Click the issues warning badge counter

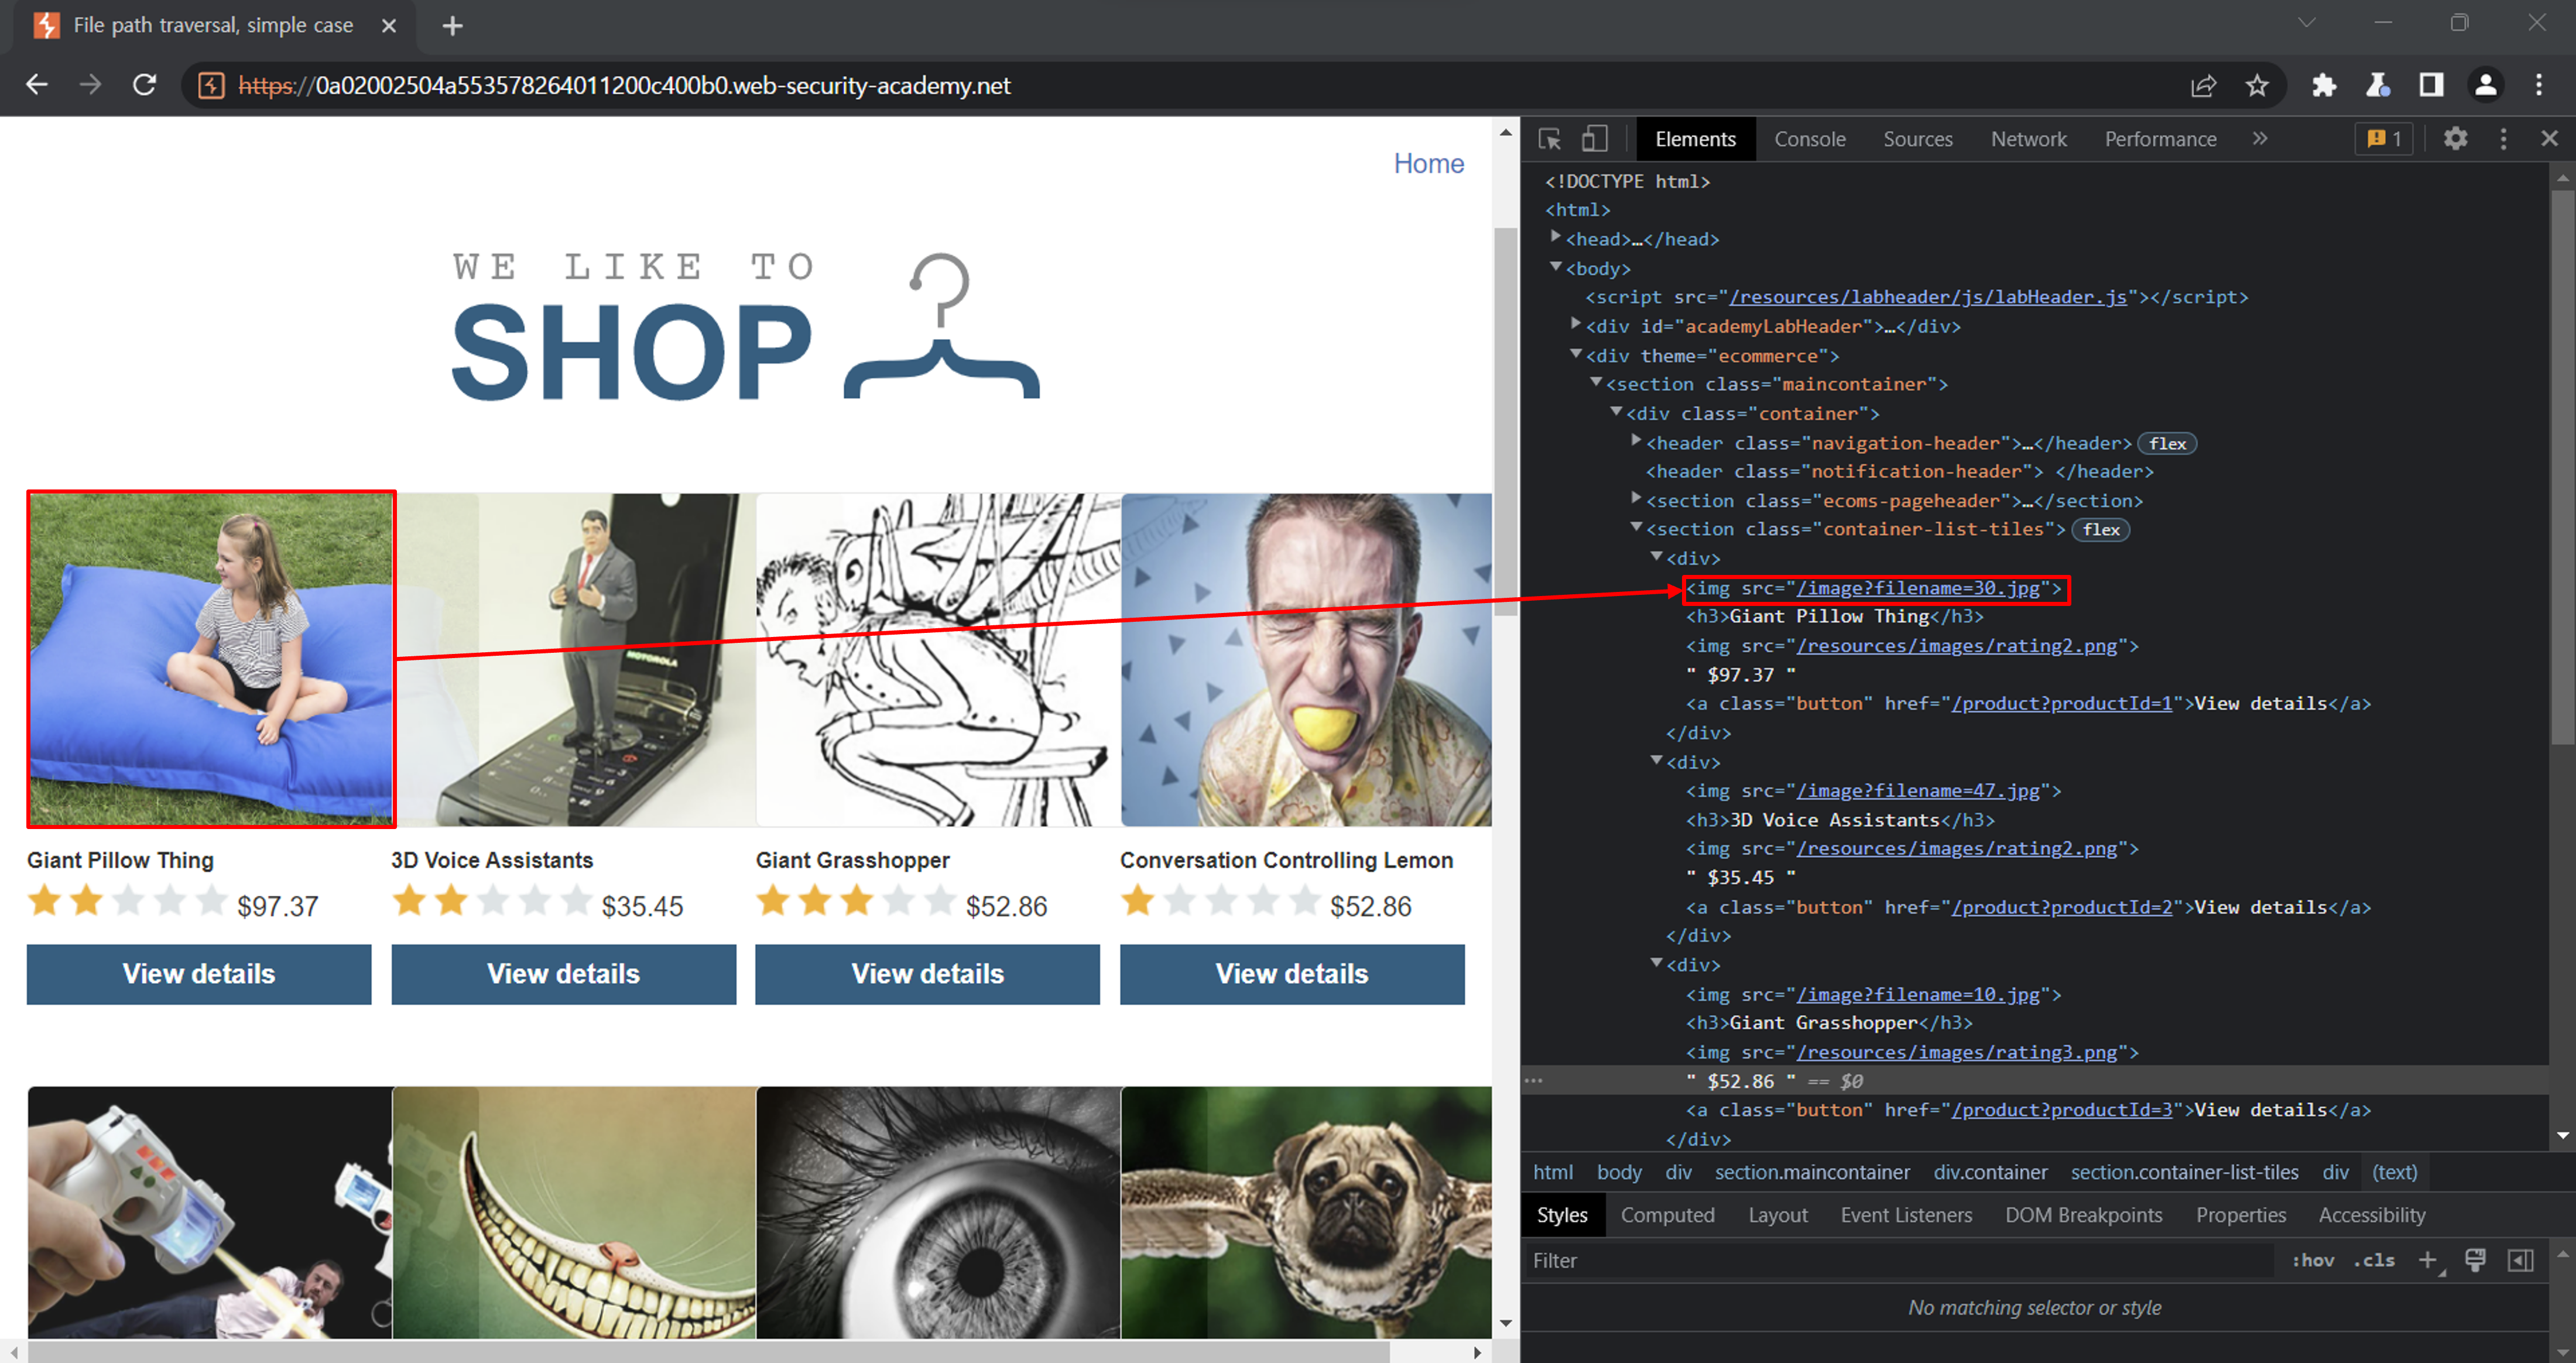click(x=2384, y=139)
